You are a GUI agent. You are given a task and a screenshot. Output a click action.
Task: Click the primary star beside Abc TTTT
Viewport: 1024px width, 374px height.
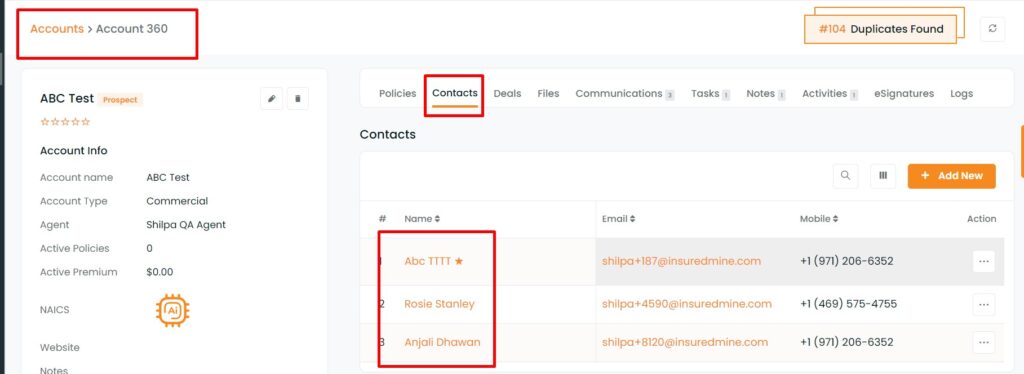(x=459, y=261)
